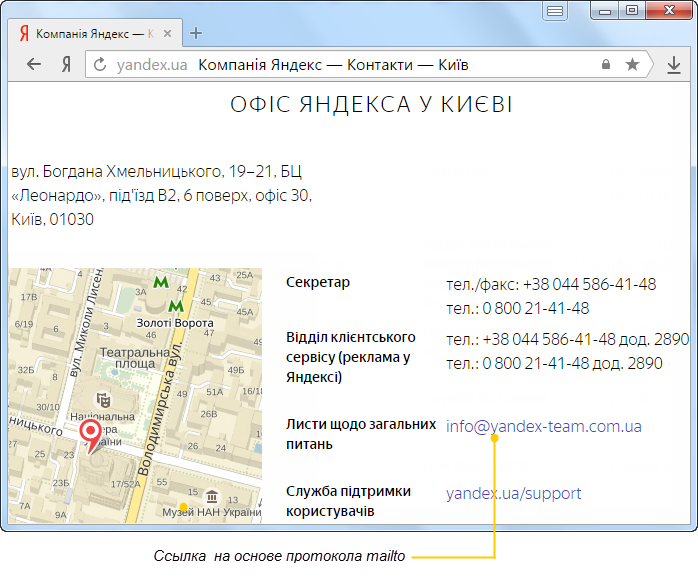Open the downloads arrow icon
Screen dimensions: 698x580
674,65
